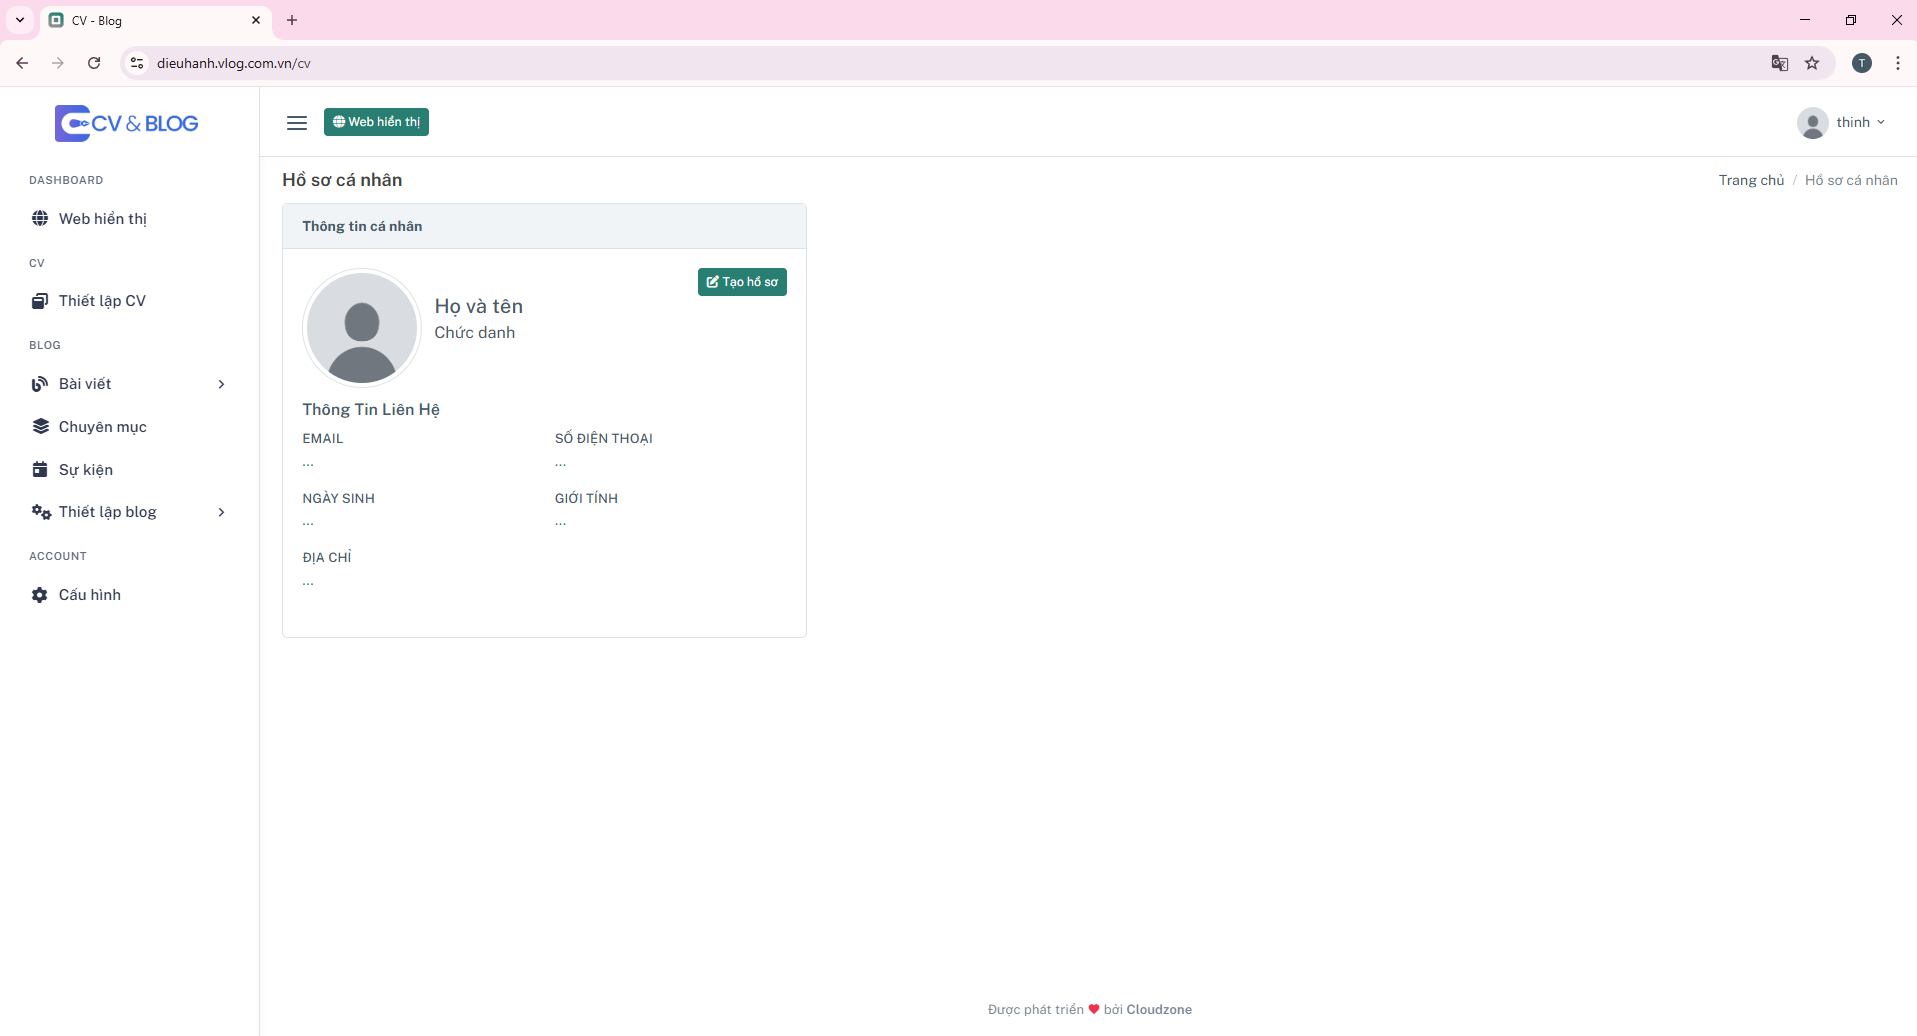This screenshot has width=1917, height=1036.
Task: Click the user avatar in header
Action: pos(1812,123)
